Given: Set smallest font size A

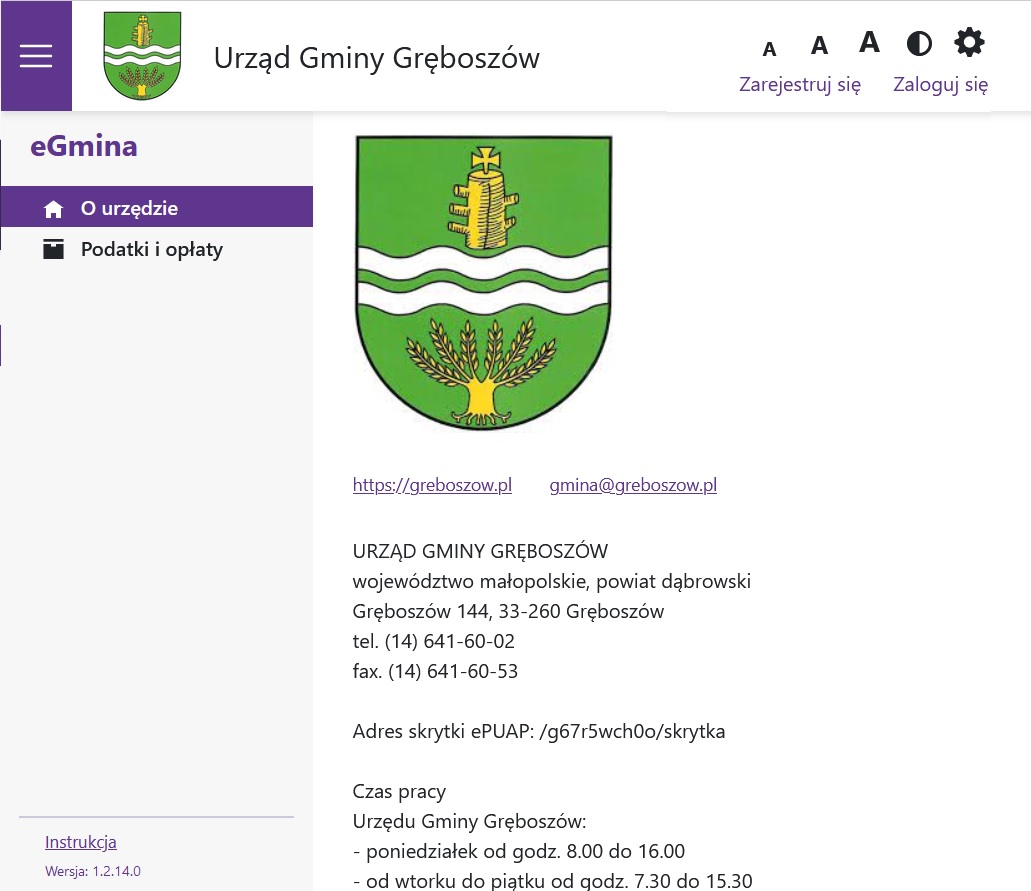Looking at the screenshot, I should point(769,49).
